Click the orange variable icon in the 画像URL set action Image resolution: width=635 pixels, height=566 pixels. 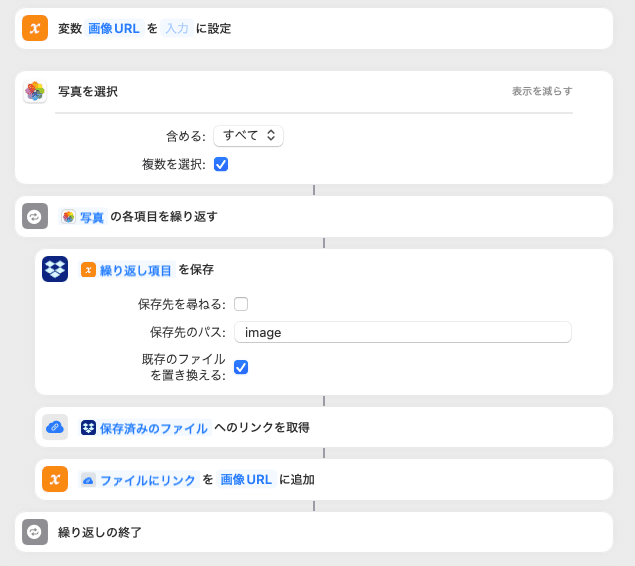click(35, 28)
